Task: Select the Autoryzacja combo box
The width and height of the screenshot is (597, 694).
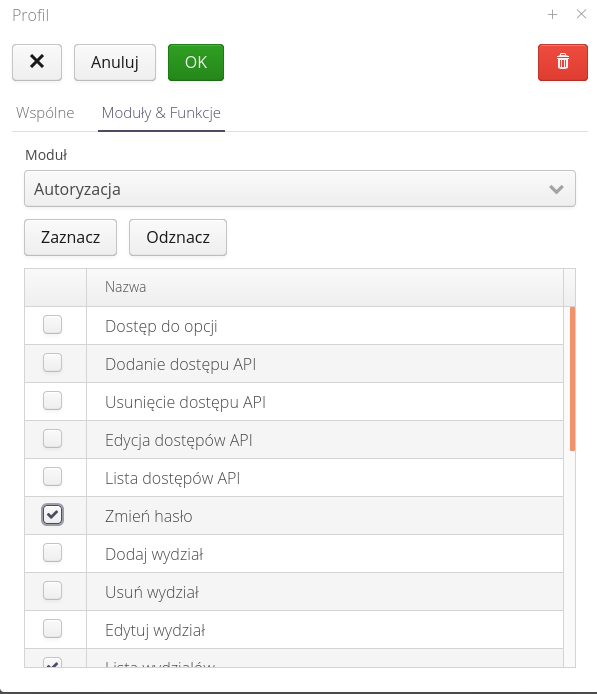Action: [x=300, y=189]
